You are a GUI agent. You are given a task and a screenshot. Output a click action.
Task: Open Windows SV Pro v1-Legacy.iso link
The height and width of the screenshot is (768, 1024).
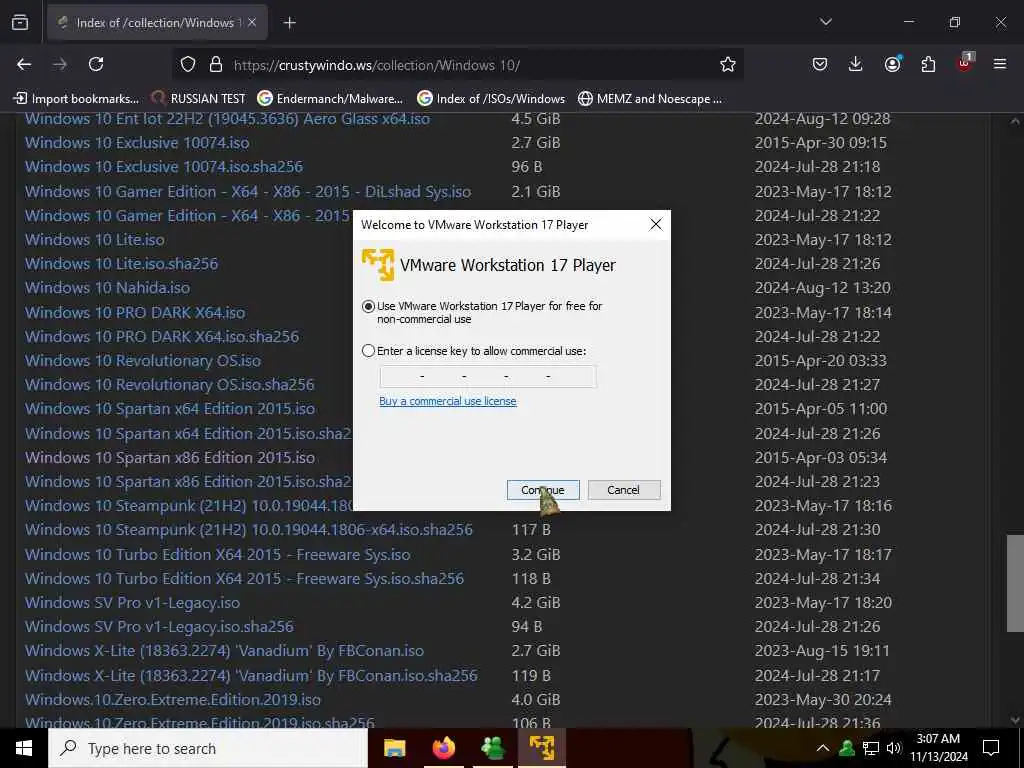pyautogui.click(x=133, y=602)
